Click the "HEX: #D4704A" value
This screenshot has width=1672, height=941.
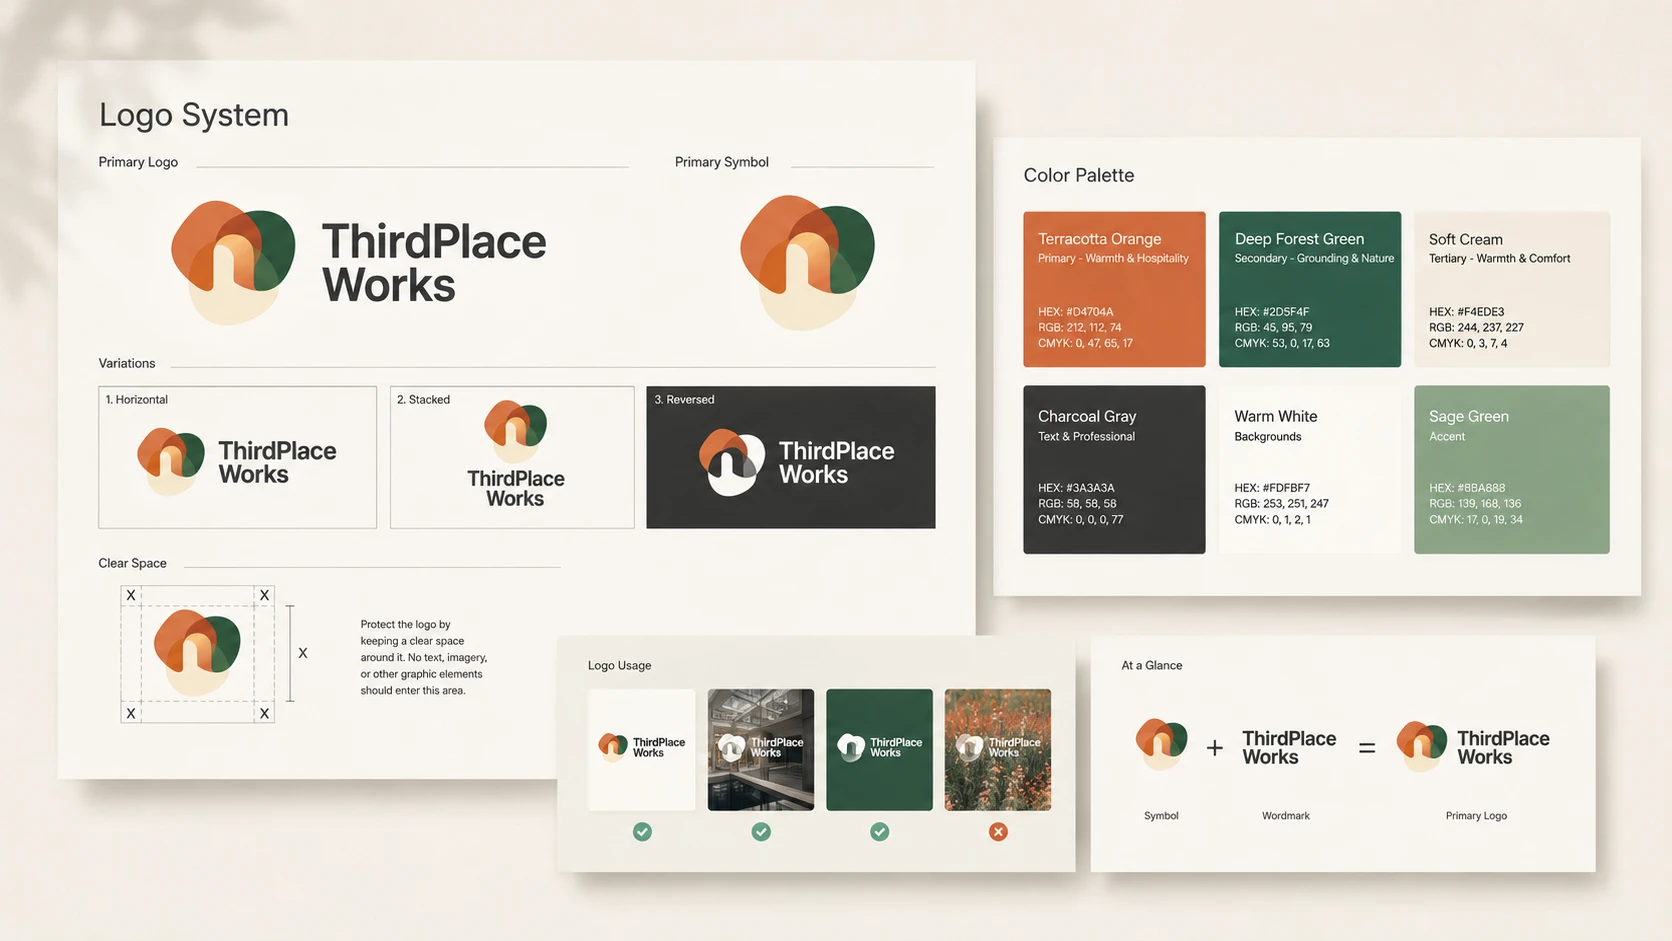(x=1075, y=312)
